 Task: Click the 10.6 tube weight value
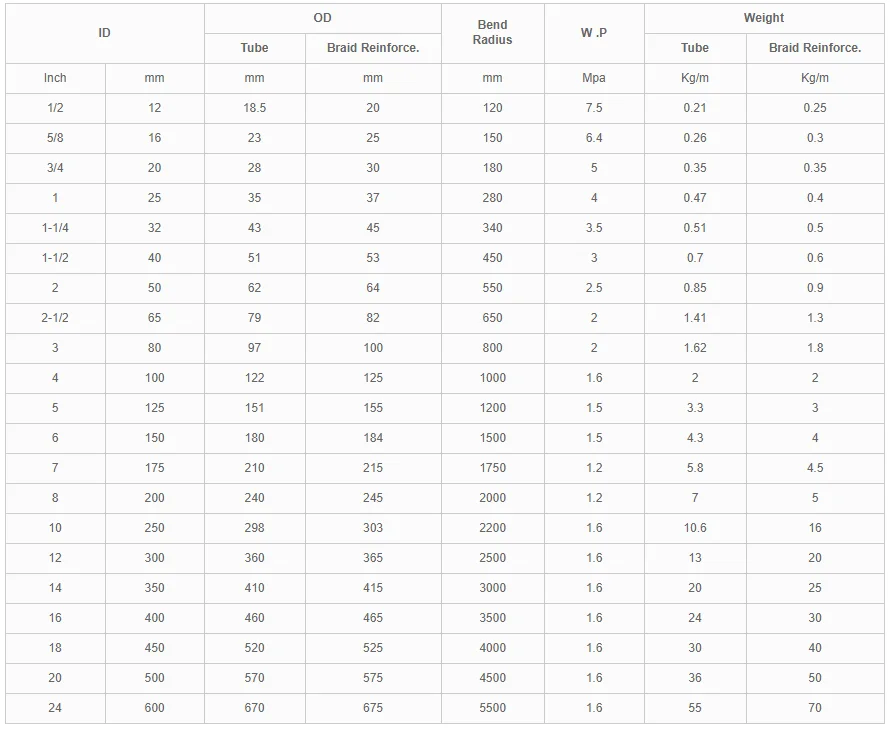pyautogui.click(x=695, y=528)
